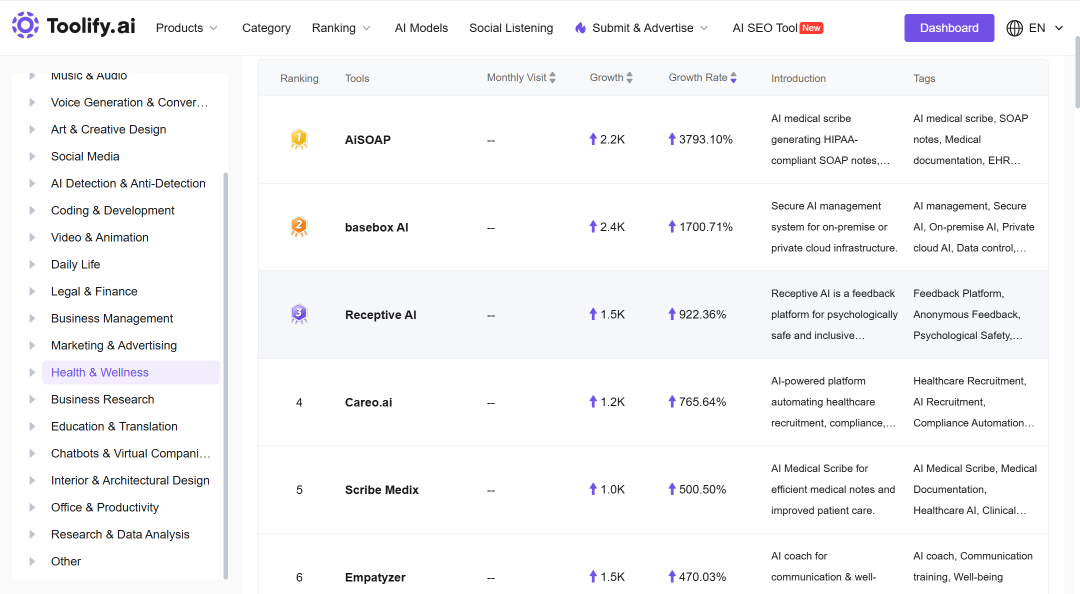Select AI Detection & Anti-Detection category
This screenshot has width=1080, height=594.
pyautogui.click(x=128, y=183)
